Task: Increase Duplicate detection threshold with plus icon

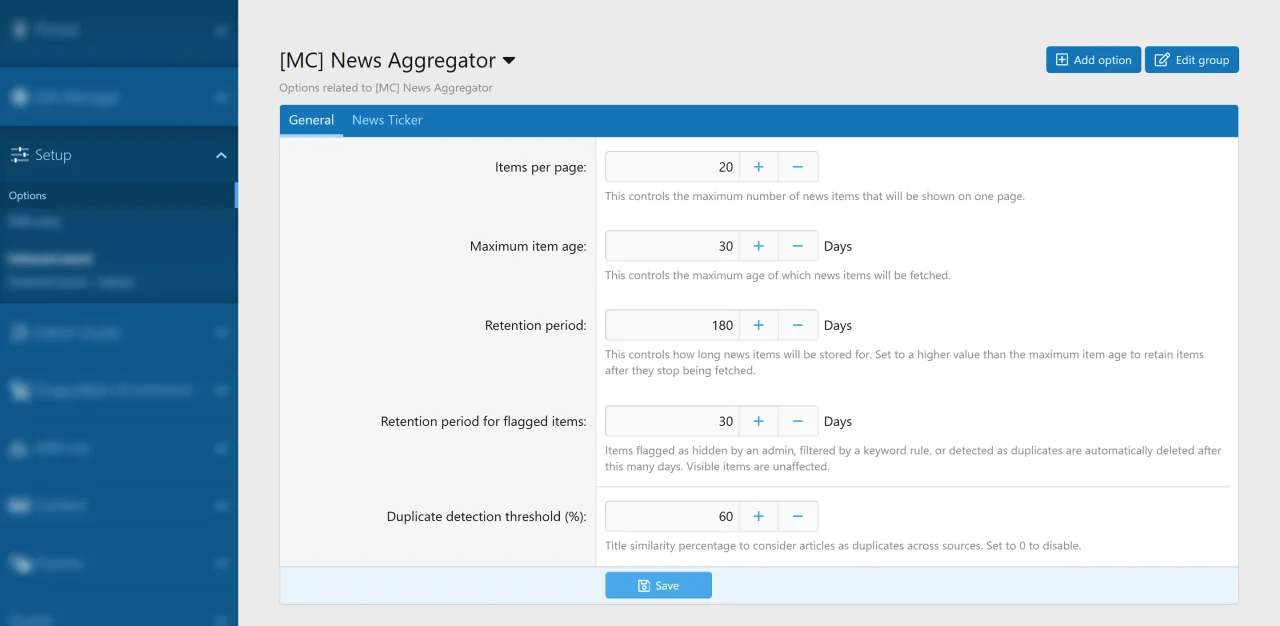Action: pos(758,516)
